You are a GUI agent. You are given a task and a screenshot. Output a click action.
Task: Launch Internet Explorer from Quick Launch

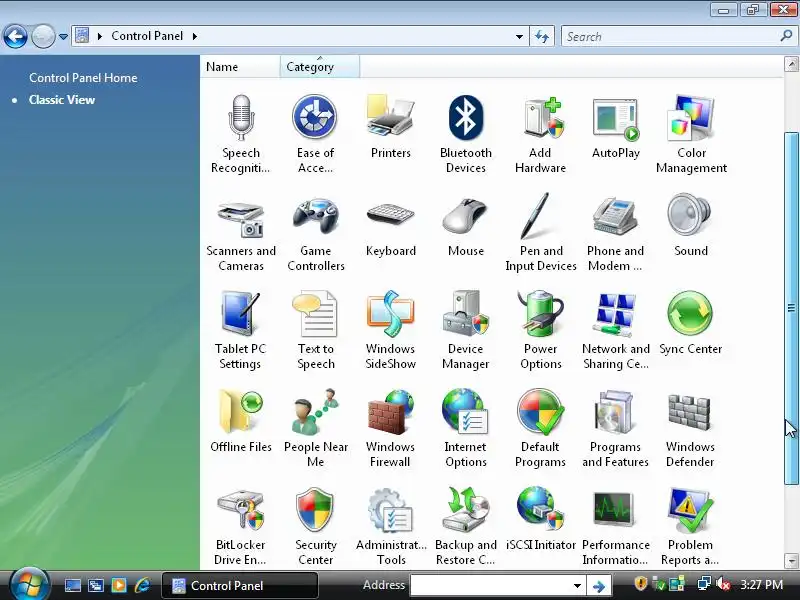point(142,585)
